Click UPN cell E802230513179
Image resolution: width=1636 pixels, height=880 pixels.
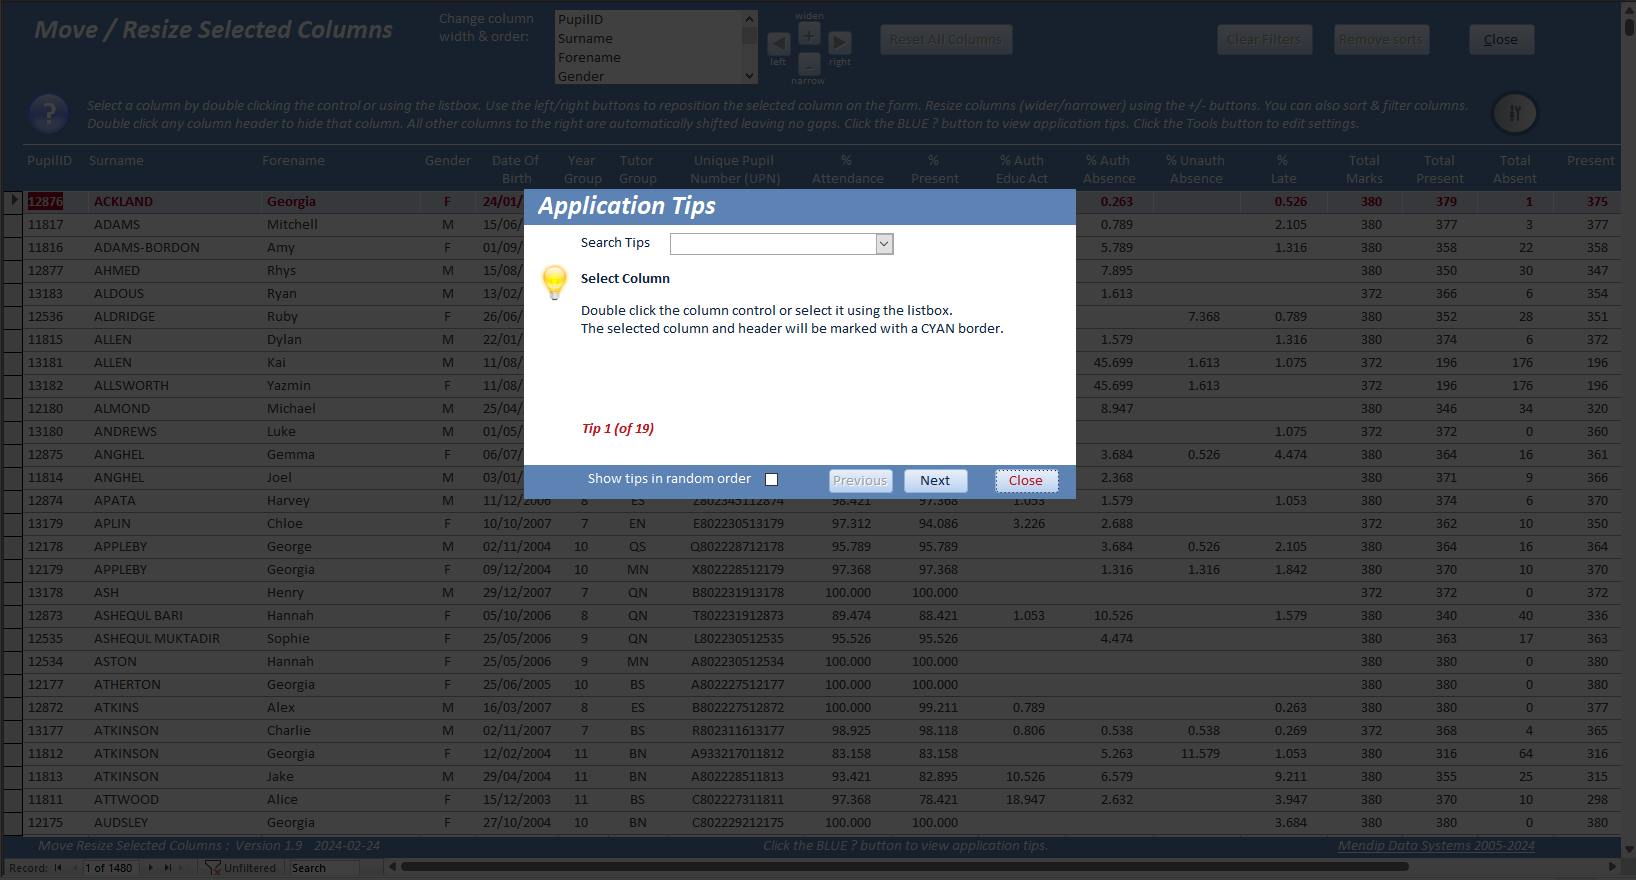click(x=738, y=524)
